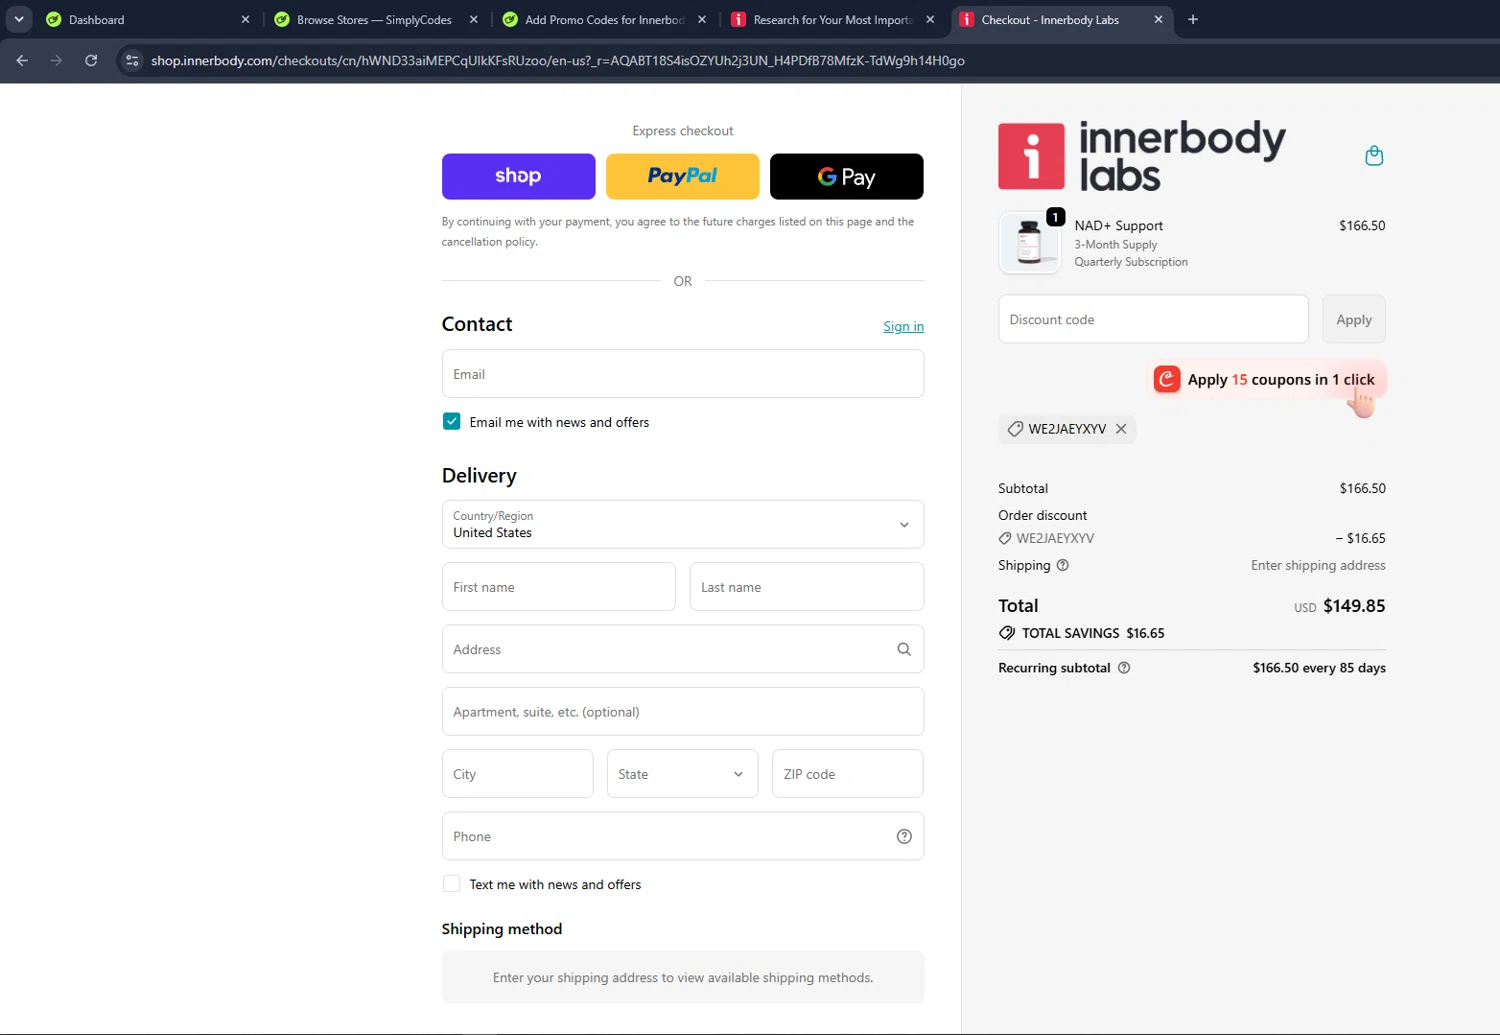Click the Enter shipping address text
The width and height of the screenshot is (1500, 1035).
coord(1318,566)
